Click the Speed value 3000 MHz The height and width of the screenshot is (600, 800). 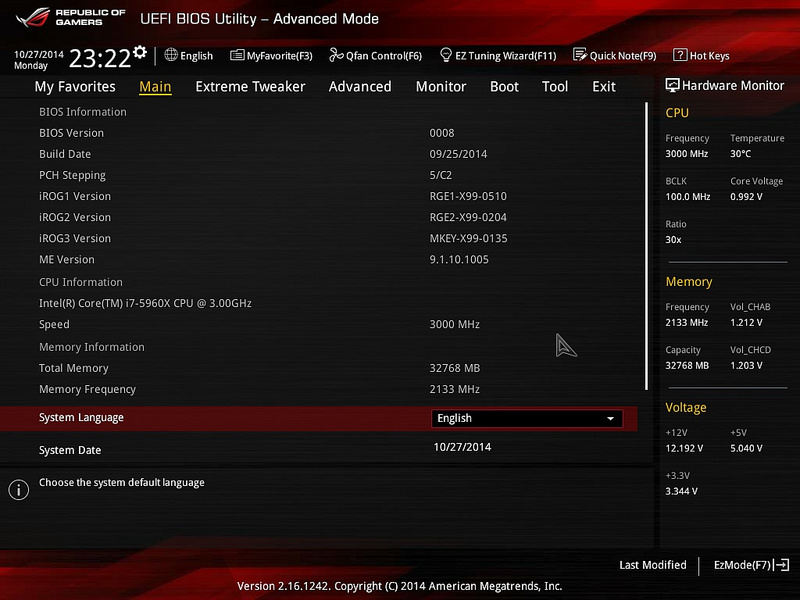[x=455, y=324]
